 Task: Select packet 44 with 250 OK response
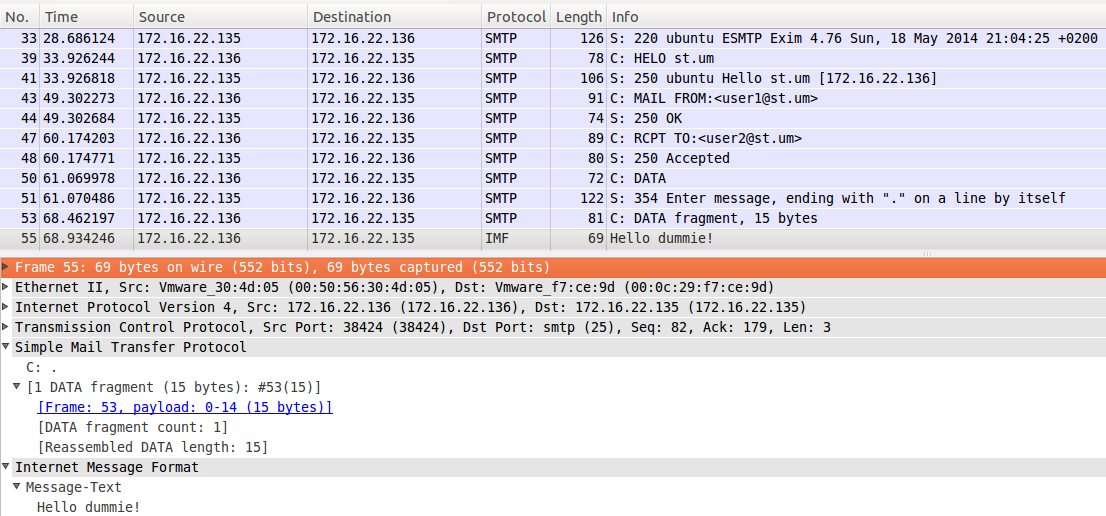click(x=553, y=118)
